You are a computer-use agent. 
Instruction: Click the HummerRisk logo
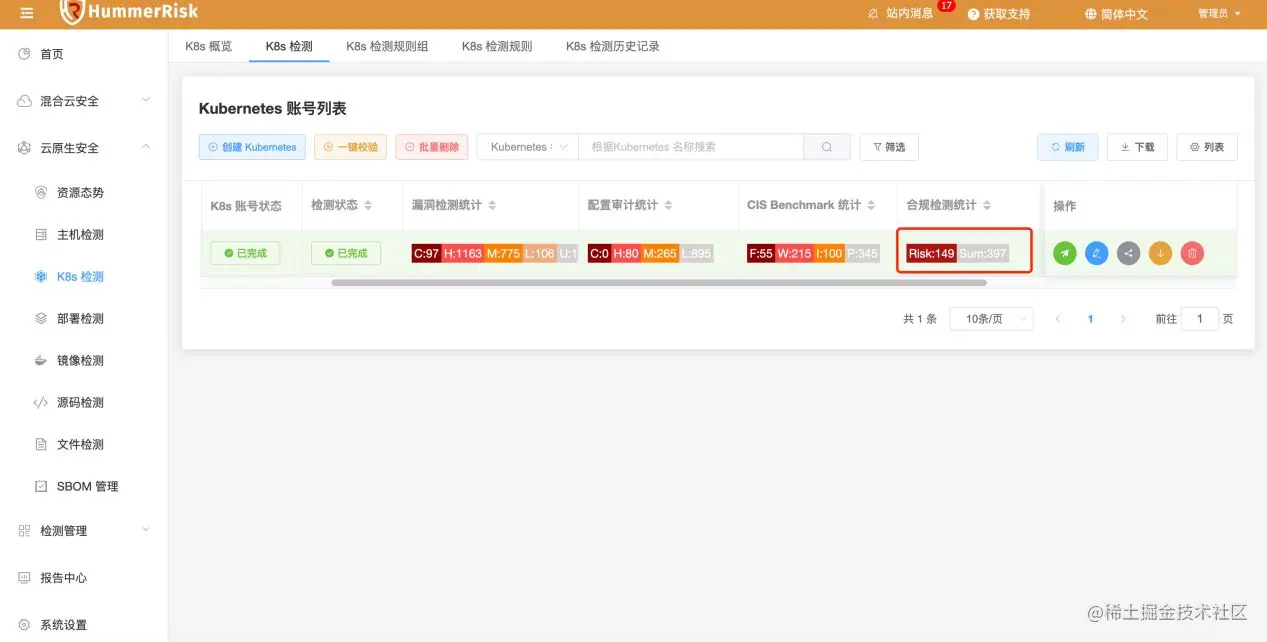point(129,12)
